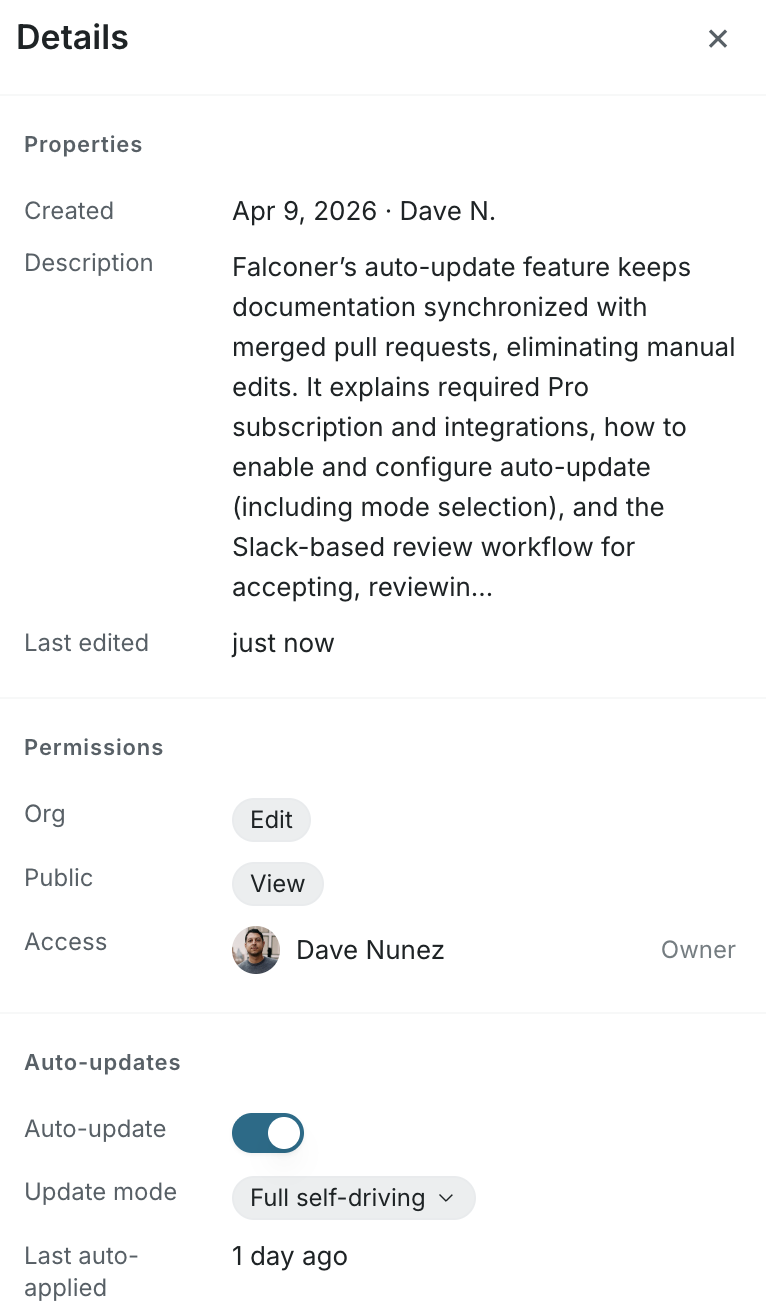Viewport: 766px width, 1316px height.
Task: Close the Details panel with X icon
Action: [718, 39]
